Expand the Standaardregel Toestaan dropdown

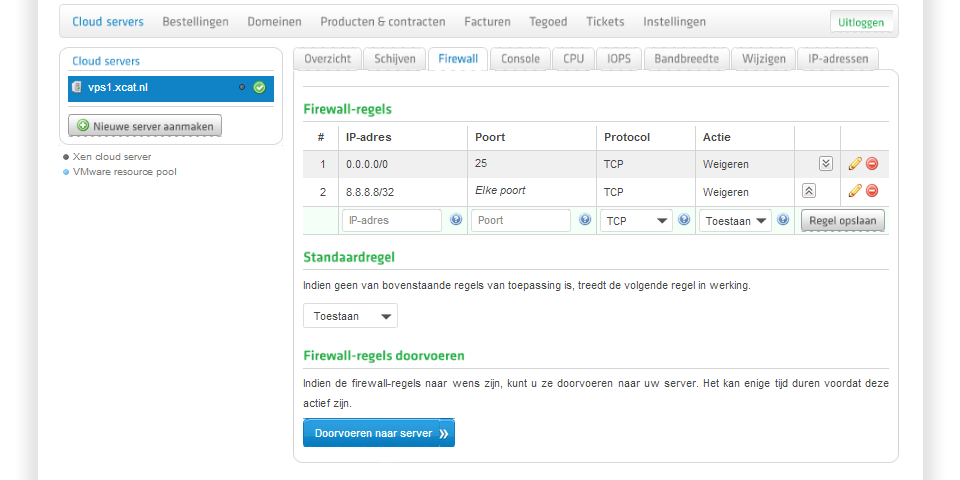click(350, 316)
